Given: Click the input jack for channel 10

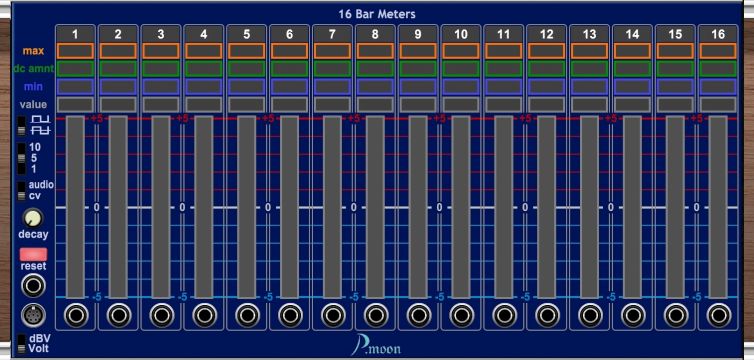Looking at the screenshot, I should pyautogui.click(x=461, y=316).
